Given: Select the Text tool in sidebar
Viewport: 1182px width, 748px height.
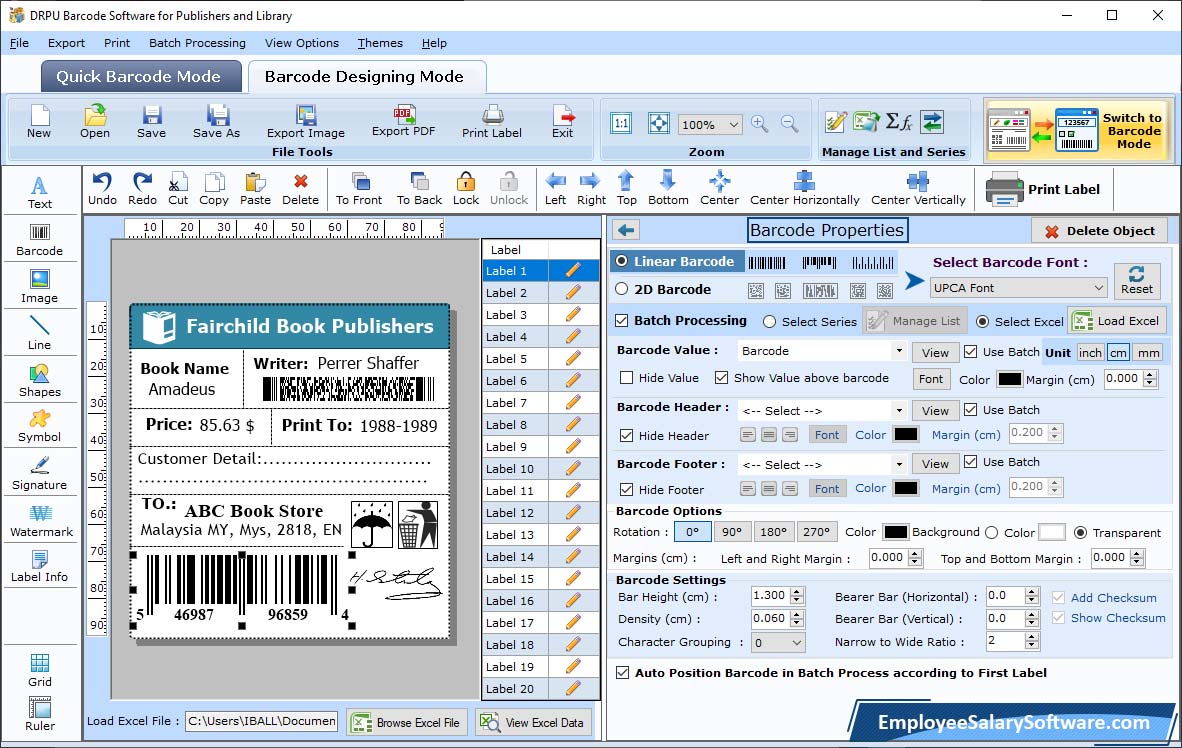Looking at the screenshot, I should coord(39,192).
